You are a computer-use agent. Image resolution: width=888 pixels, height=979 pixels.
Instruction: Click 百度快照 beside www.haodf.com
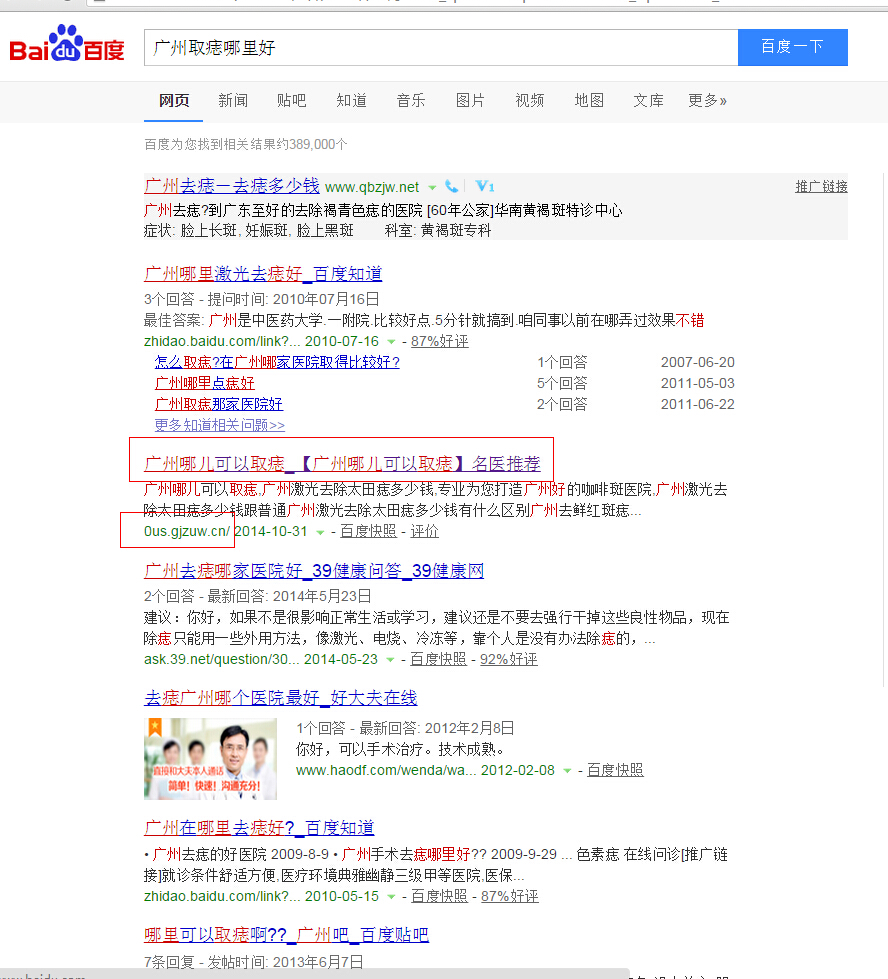(615, 770)
